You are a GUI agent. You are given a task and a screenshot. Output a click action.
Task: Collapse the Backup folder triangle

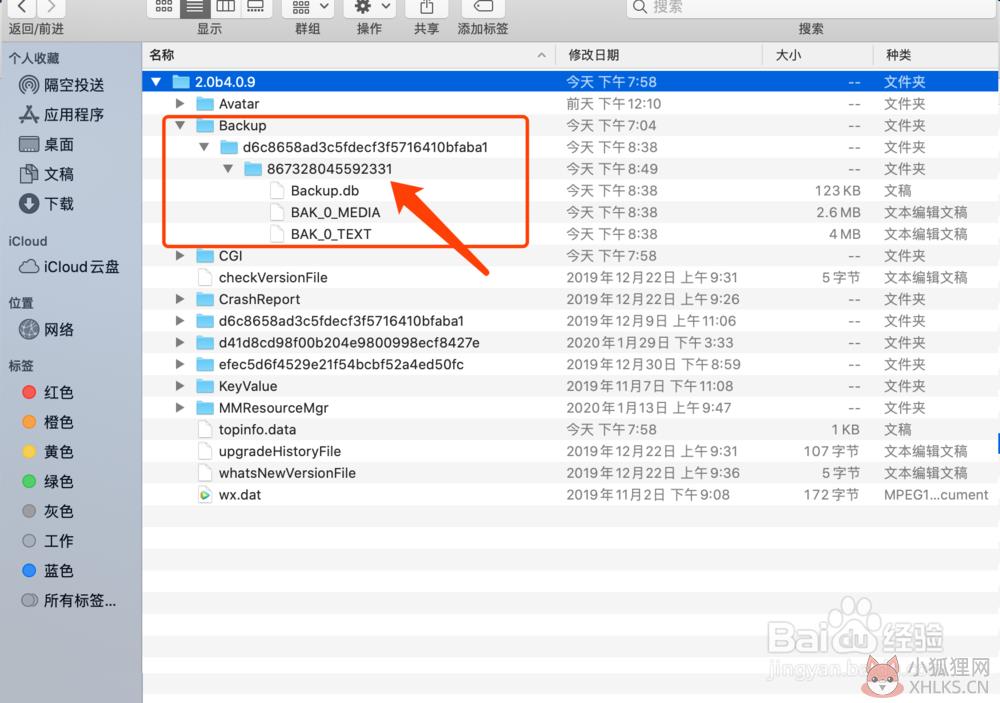180,125
